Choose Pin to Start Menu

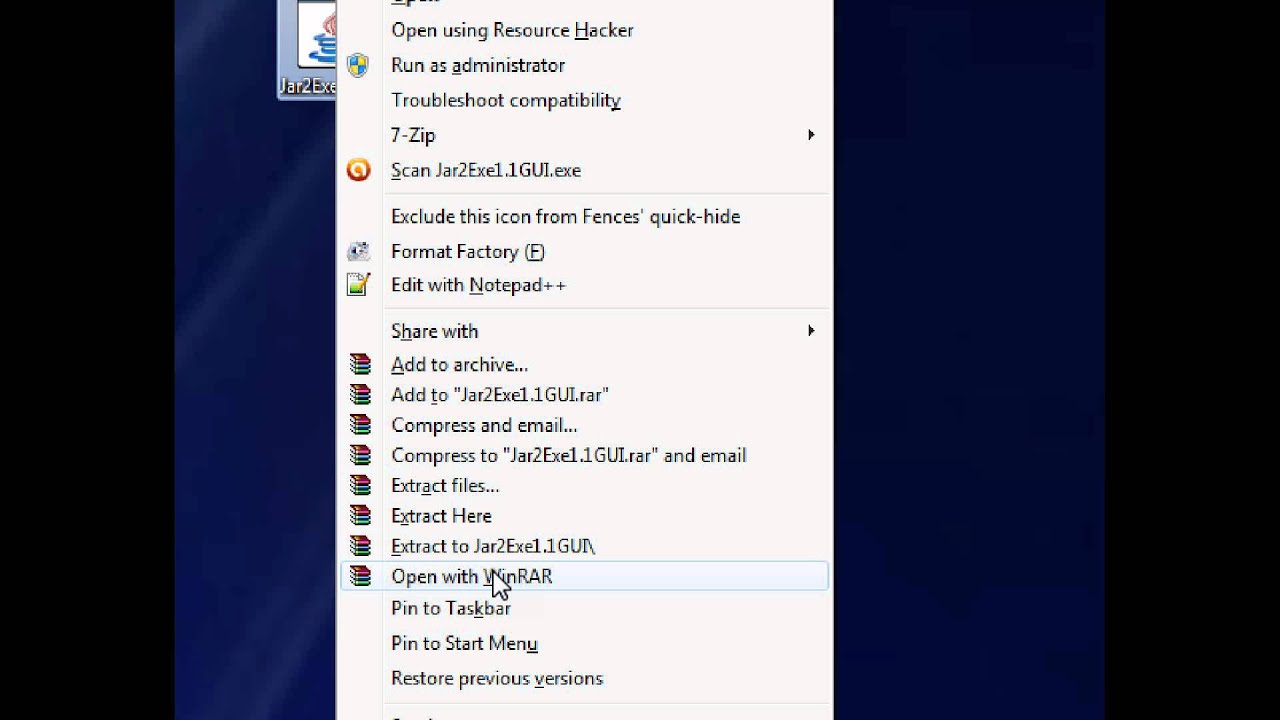464,643
